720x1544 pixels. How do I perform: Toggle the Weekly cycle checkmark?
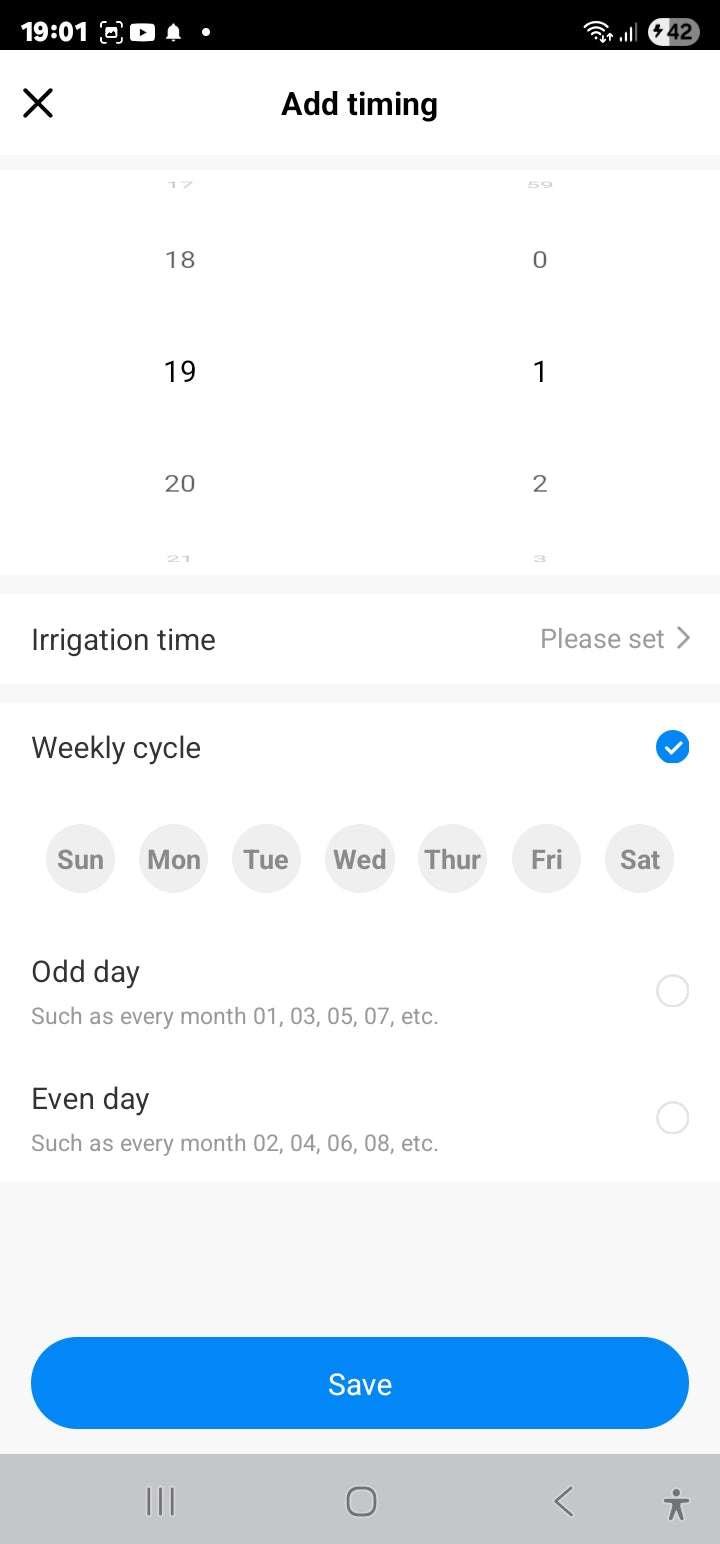[x=672, y=747]
